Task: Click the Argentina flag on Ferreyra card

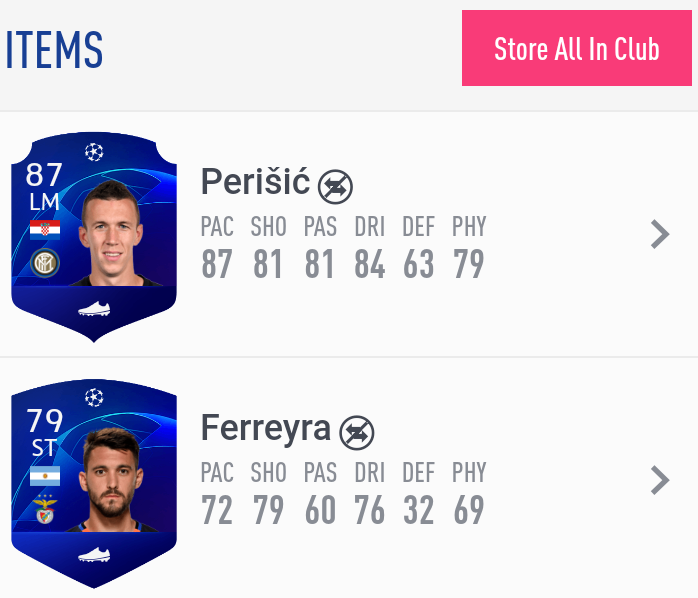Action: 45,476
